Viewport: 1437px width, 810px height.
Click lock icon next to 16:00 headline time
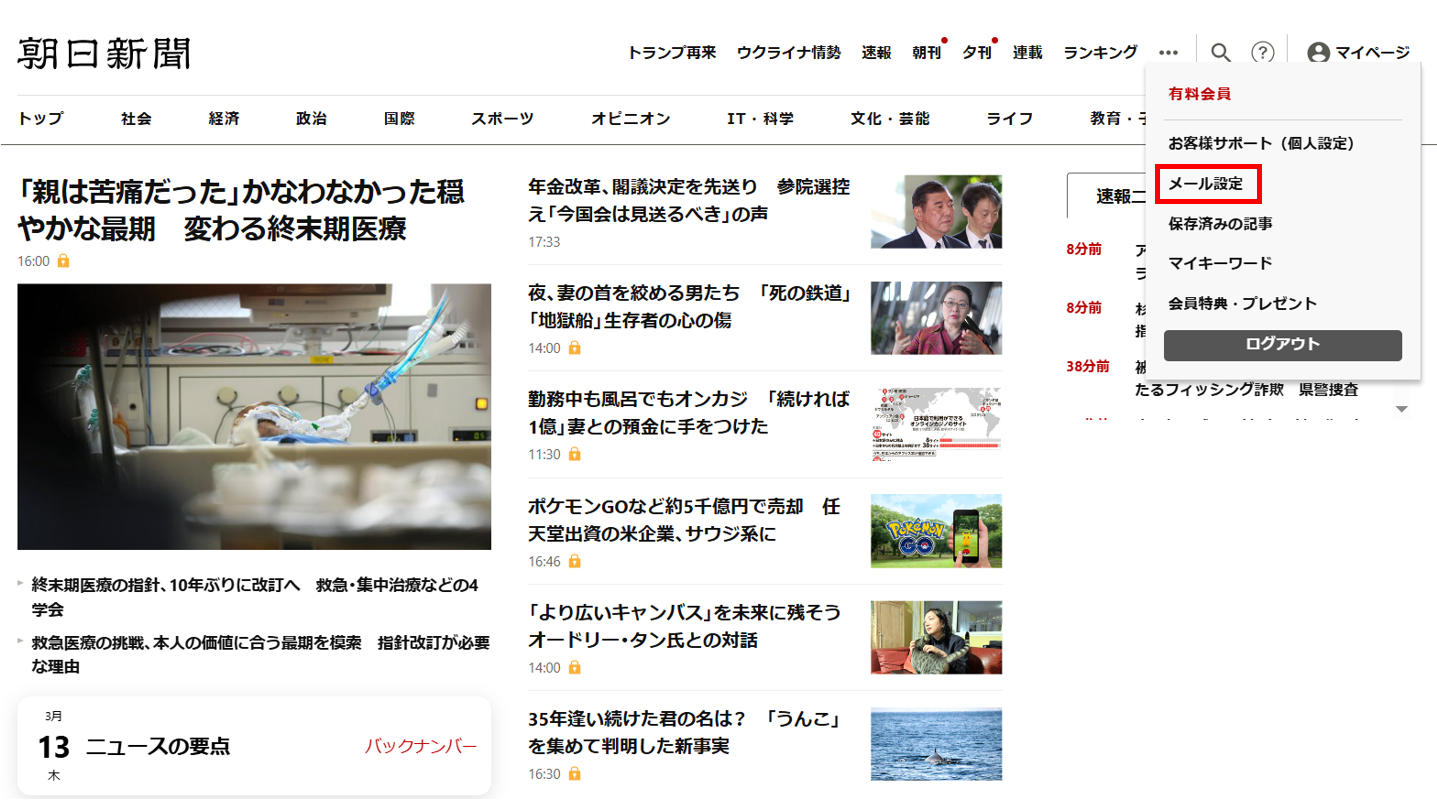[x=63, y=261]
